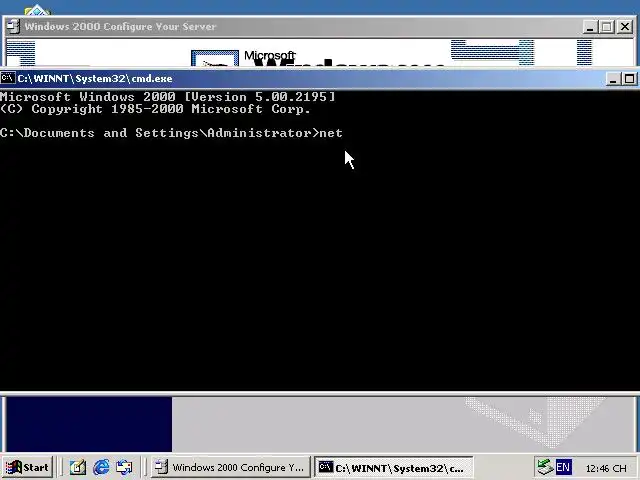This screenshot has height=480, width=640.
Task: Click the Show Desktop quick launch icon
Action: pos(78,467)
